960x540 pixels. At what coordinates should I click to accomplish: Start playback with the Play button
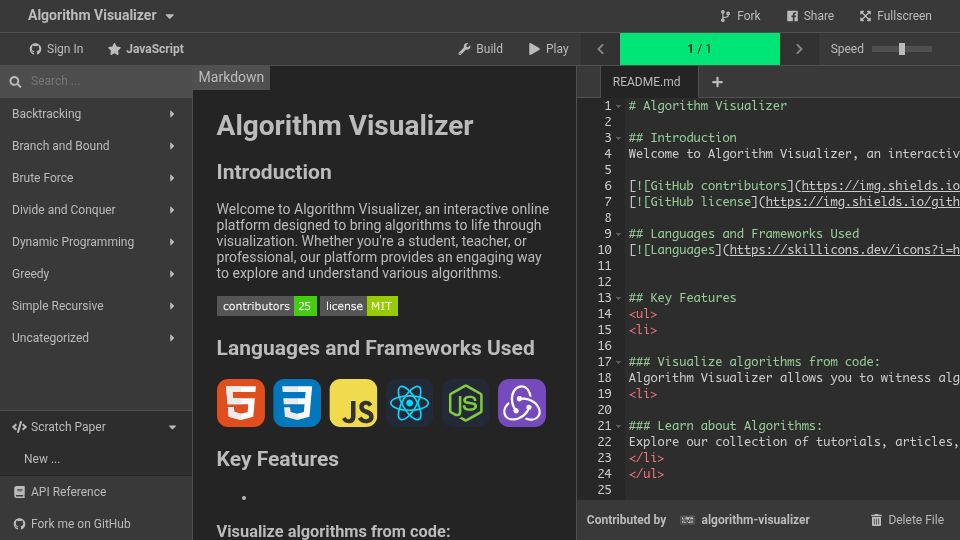(x=549, y=49)
